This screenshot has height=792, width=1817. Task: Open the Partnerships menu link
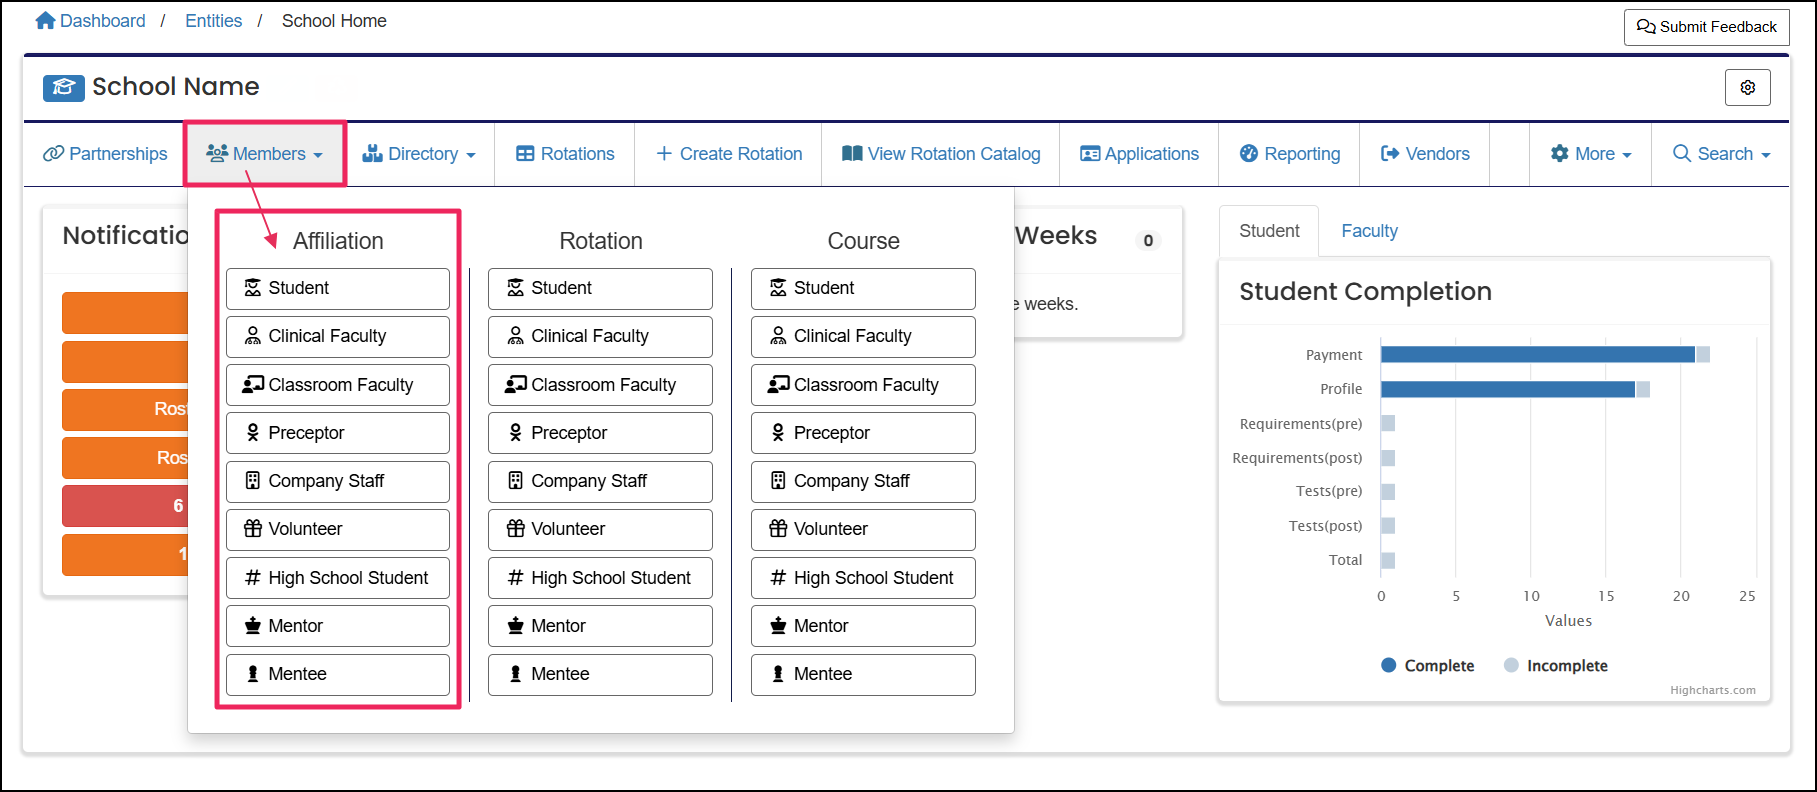click(x=105, y=154)
